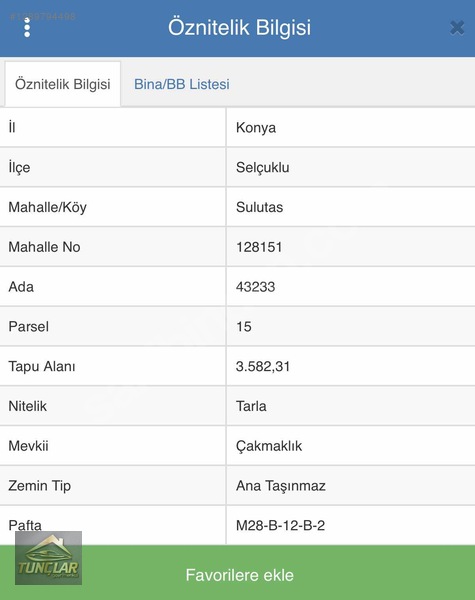Click the Tapu Alanı row label
The image size is (475, 600).
(42, 367)
